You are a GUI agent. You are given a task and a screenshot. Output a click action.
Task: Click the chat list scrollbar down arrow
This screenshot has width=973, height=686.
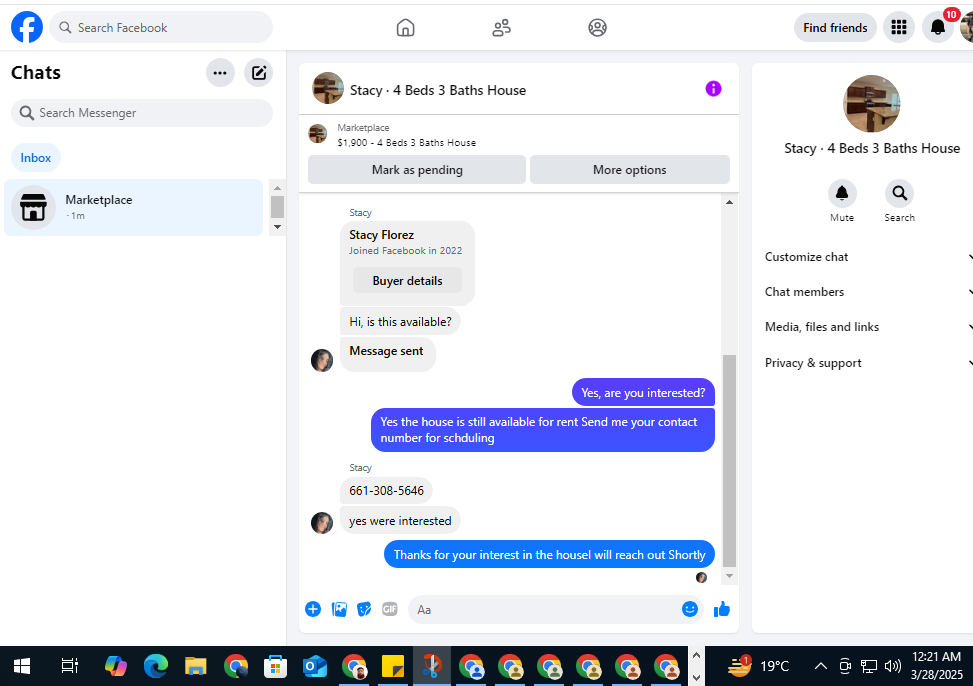[277, 227]
